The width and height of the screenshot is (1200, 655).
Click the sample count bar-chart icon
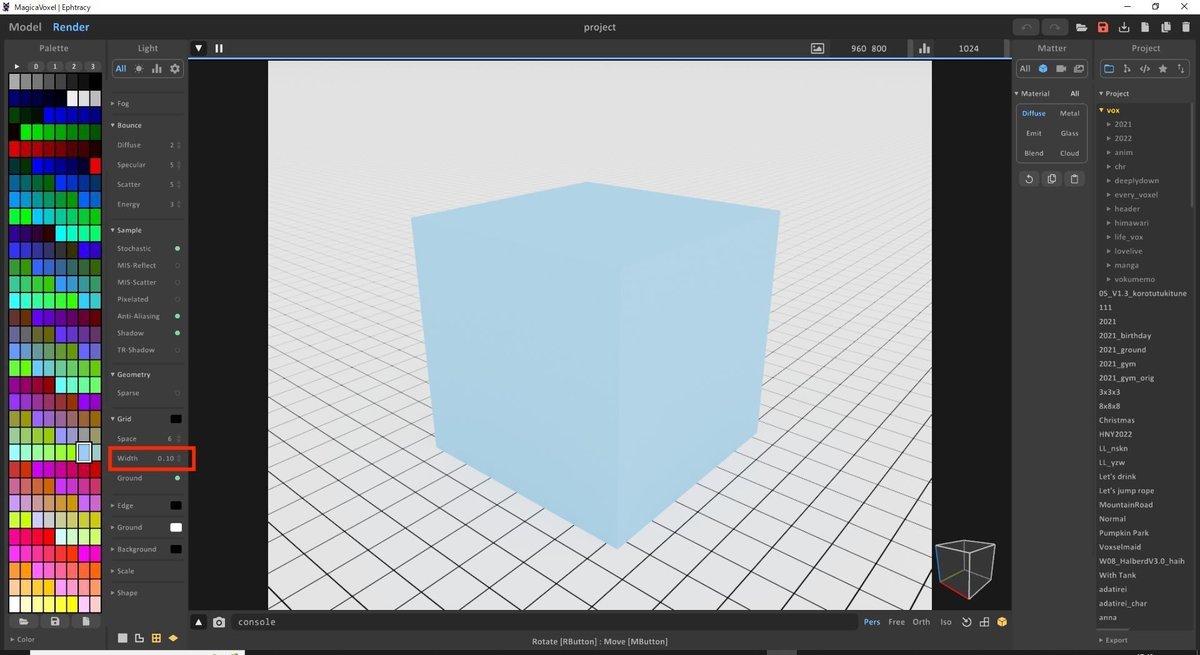coord(924,48)
